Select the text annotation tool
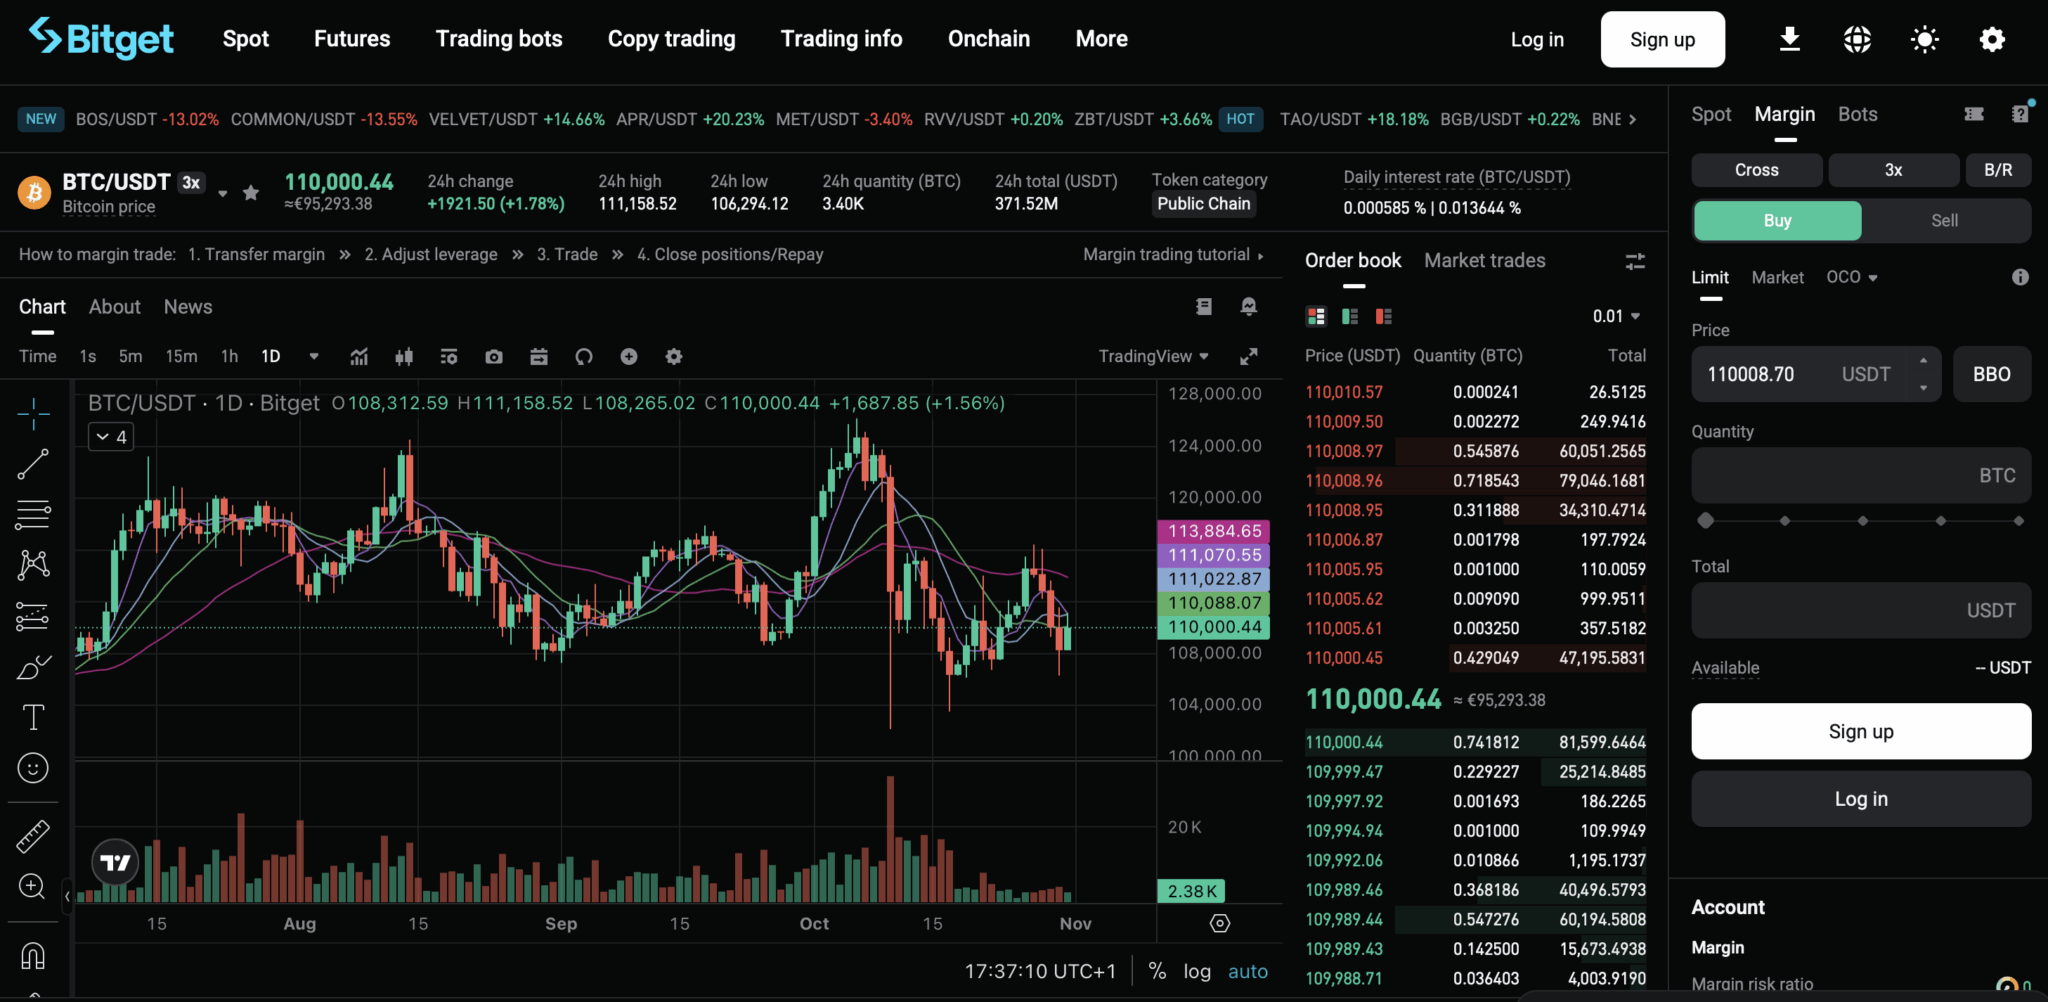The width and height of the screenshot is (2048, 1002). (x=33, y=716)
